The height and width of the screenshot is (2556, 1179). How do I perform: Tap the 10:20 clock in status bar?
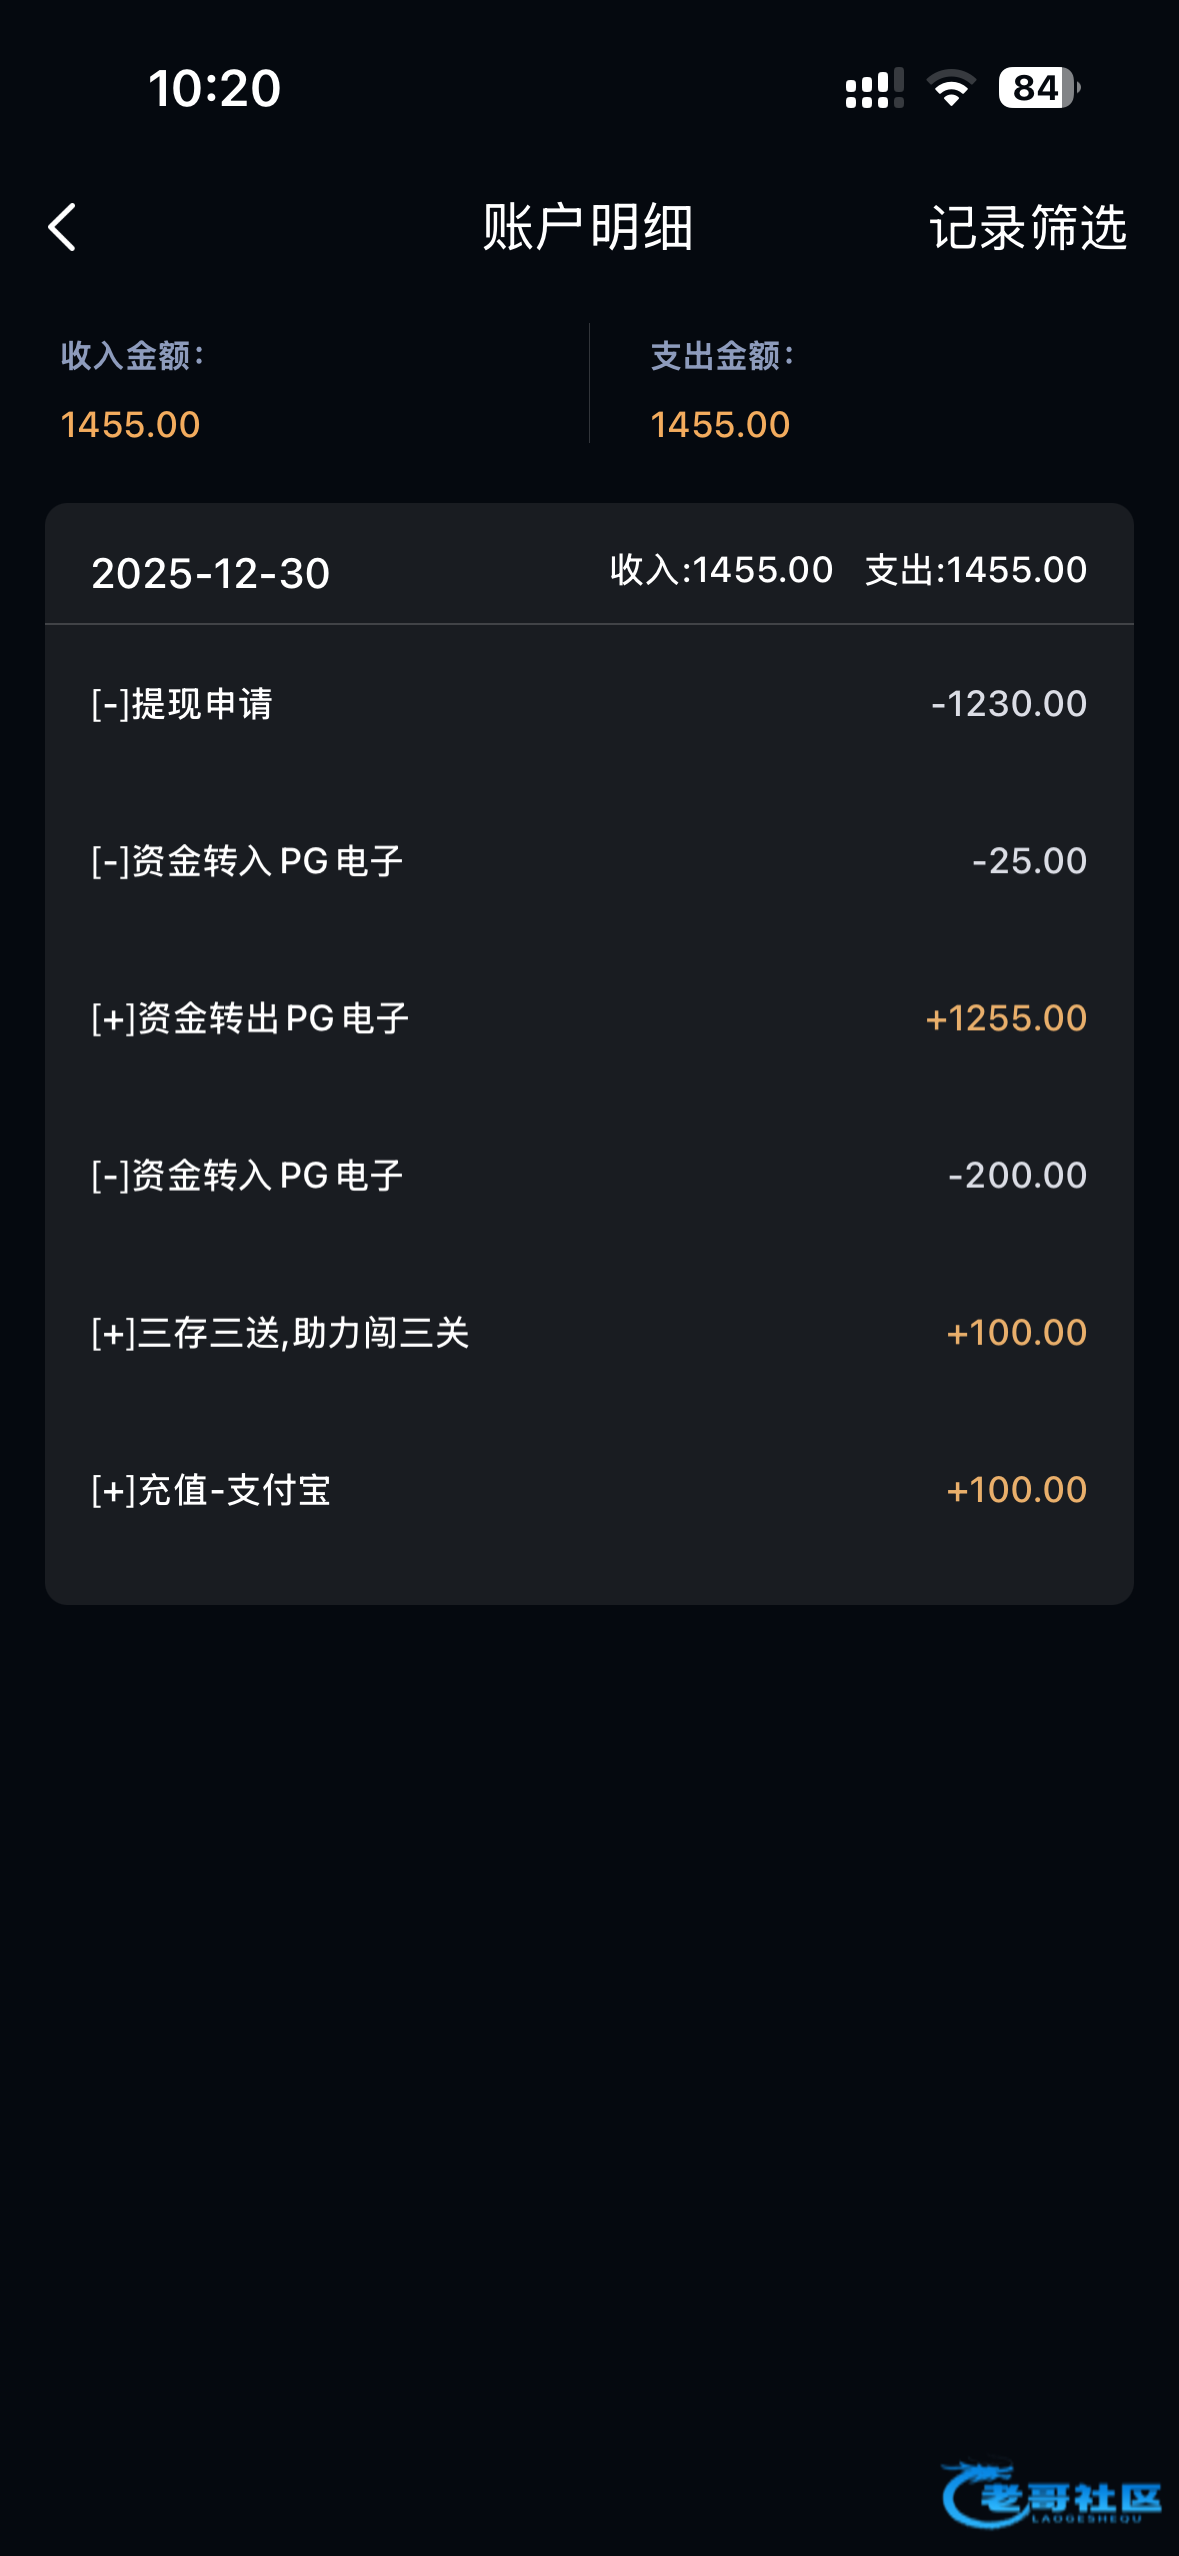tap(215, 89)
